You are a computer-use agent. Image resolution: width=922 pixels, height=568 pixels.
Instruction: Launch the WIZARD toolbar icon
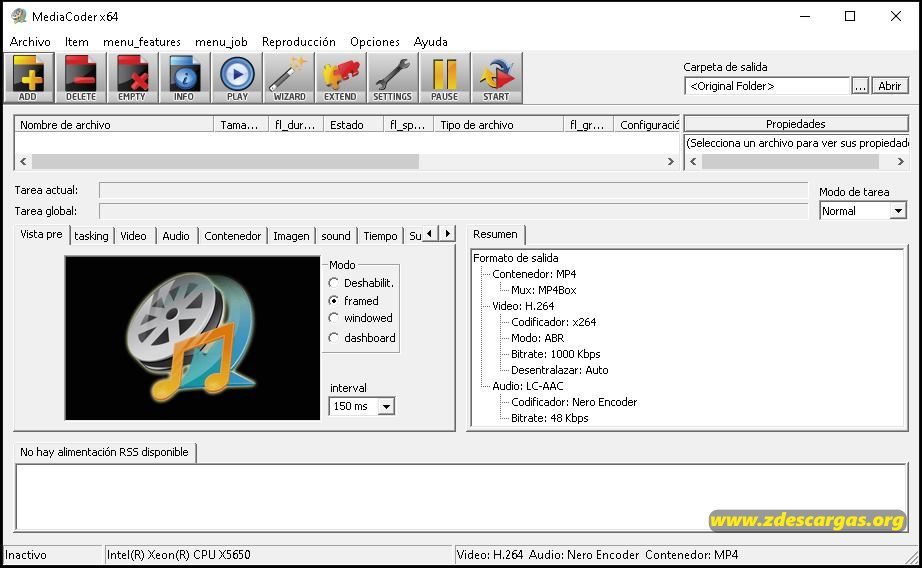click(x=289, y=78)
